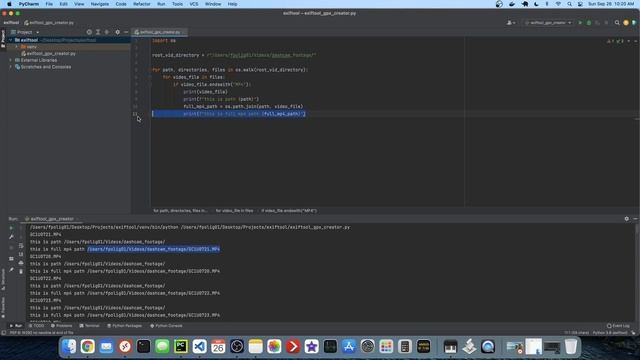Click Python interpreter in status bar
The width and height of the screenshot is (640, 360).
click(x=609, y=333)
